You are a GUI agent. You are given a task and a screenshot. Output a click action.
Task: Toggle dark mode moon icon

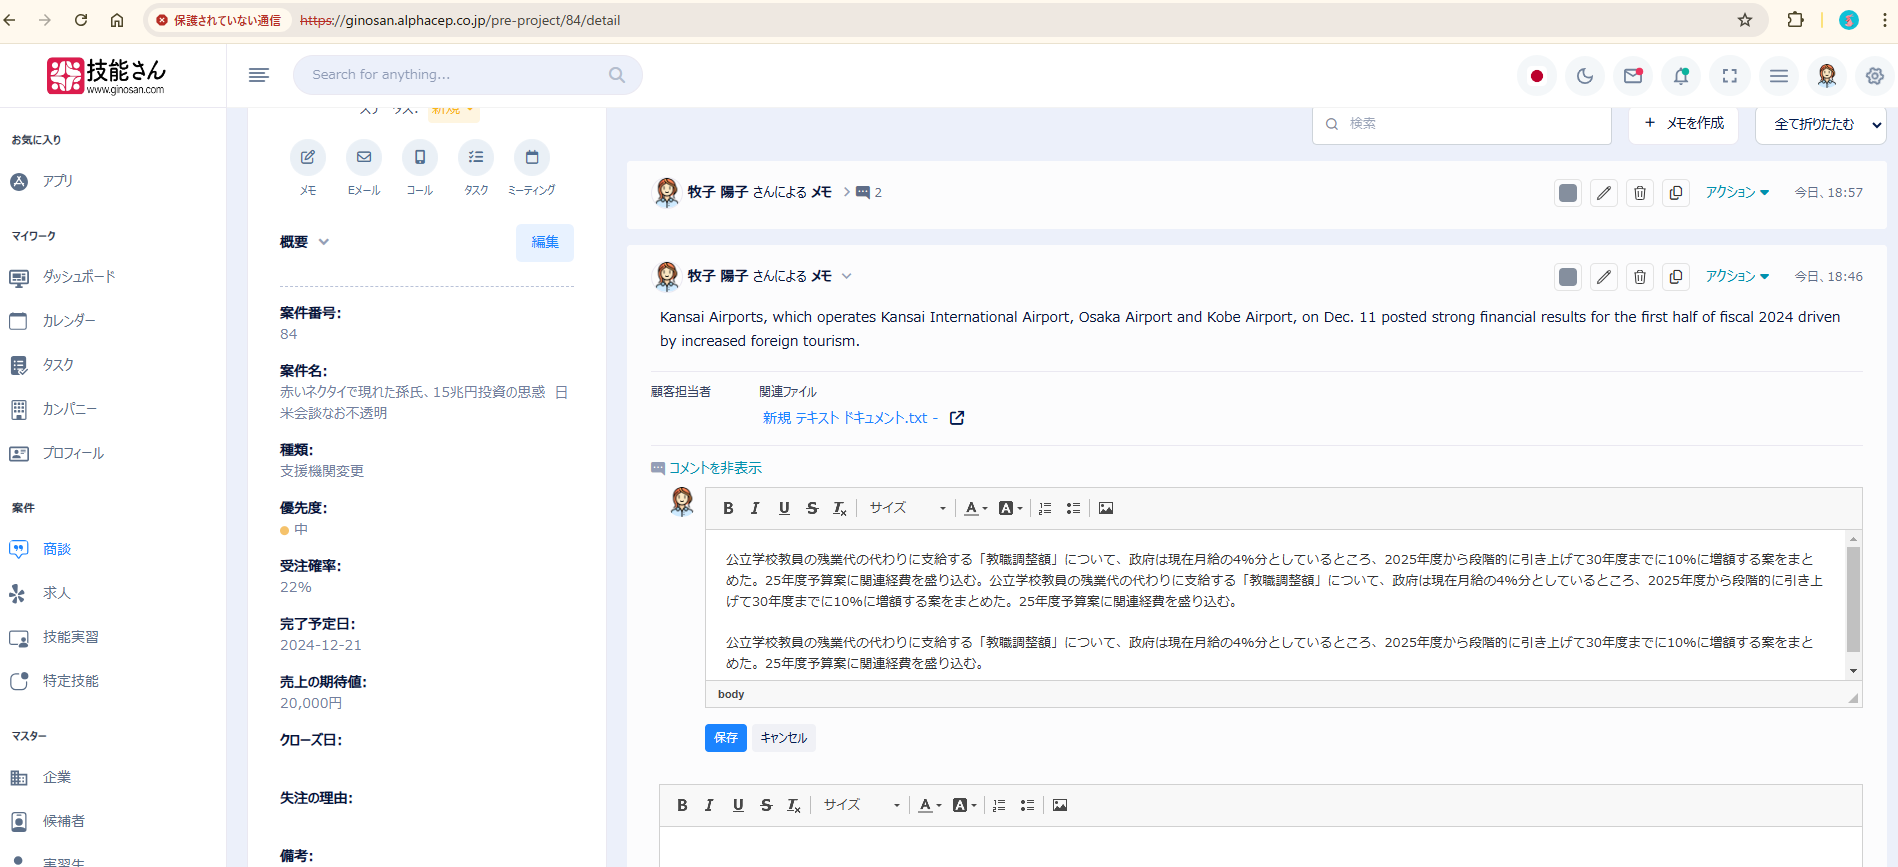tap(1585, 76)
